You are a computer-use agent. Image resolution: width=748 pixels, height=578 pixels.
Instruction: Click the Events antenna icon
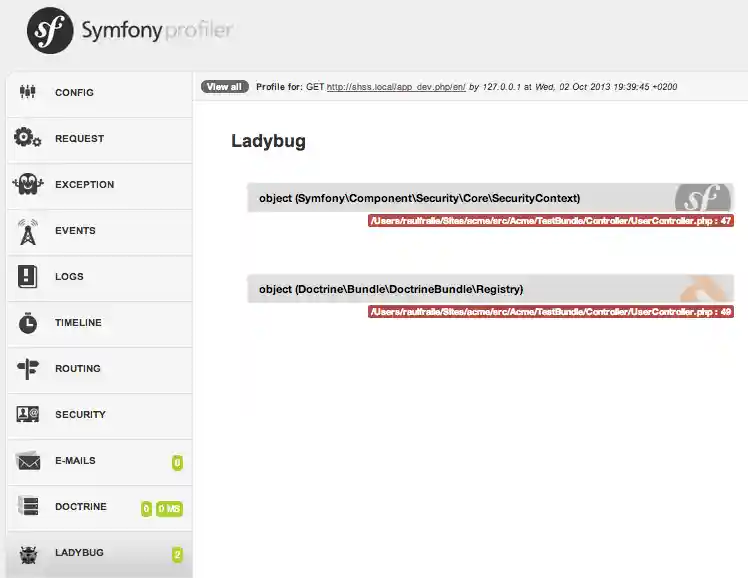tap(28, 232)
